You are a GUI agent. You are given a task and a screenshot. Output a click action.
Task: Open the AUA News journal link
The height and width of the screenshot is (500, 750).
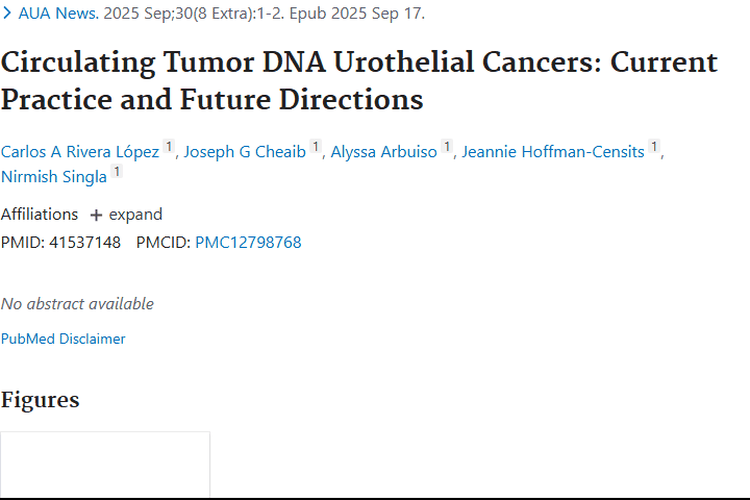pyautogui.click(x=58, y=14)
